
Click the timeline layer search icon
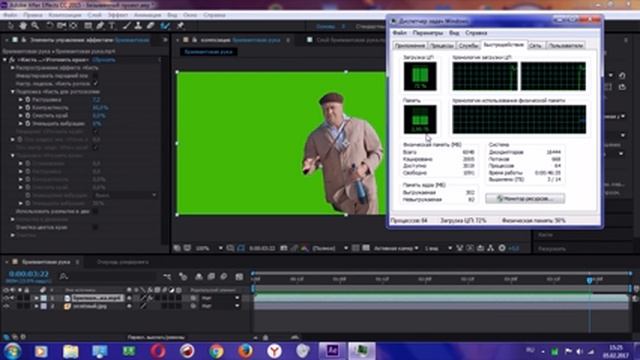point(64,277)
